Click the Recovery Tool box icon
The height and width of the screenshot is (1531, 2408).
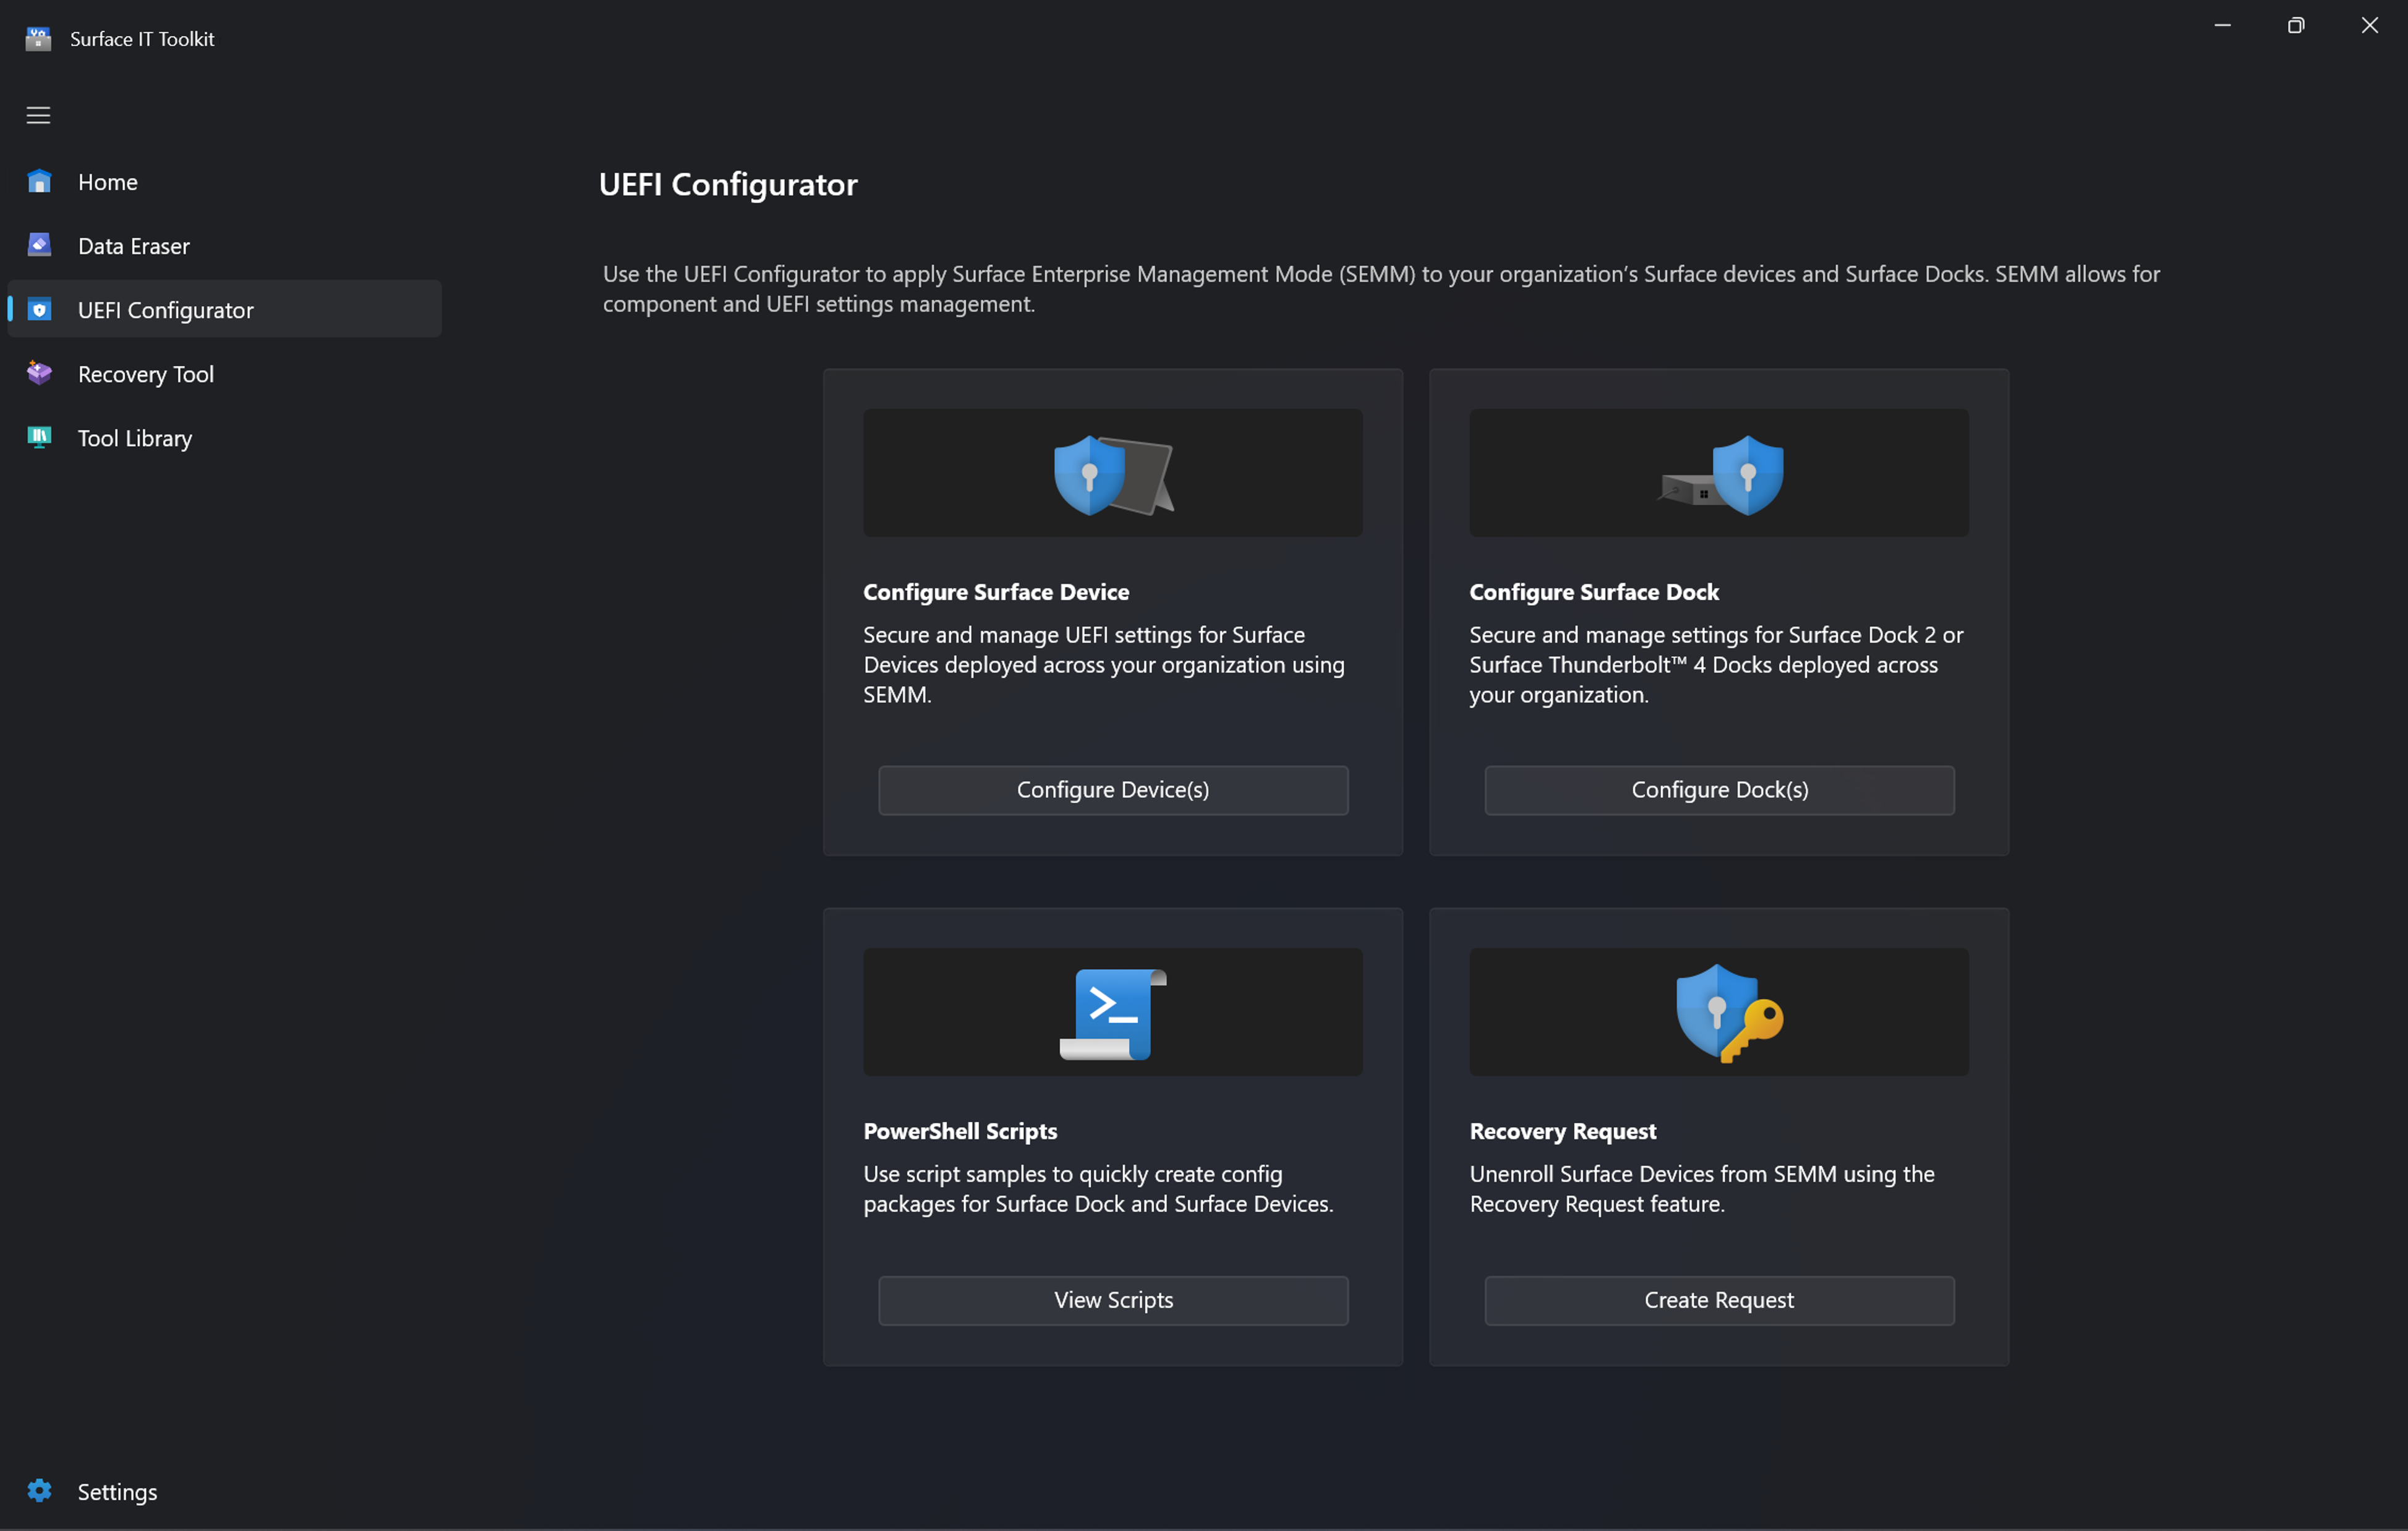[x=39, y=373]
